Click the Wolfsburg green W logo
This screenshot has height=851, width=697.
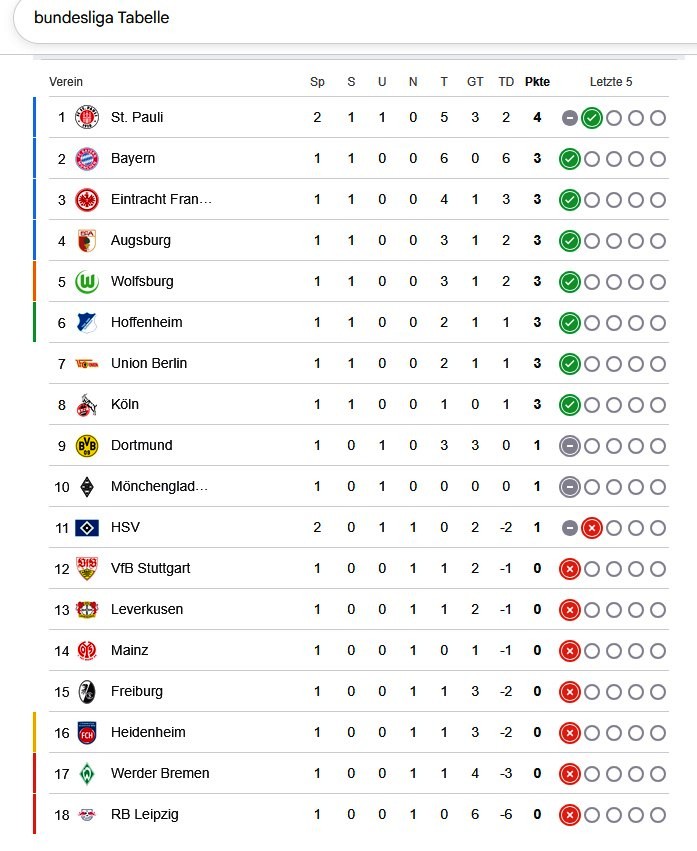88,282
